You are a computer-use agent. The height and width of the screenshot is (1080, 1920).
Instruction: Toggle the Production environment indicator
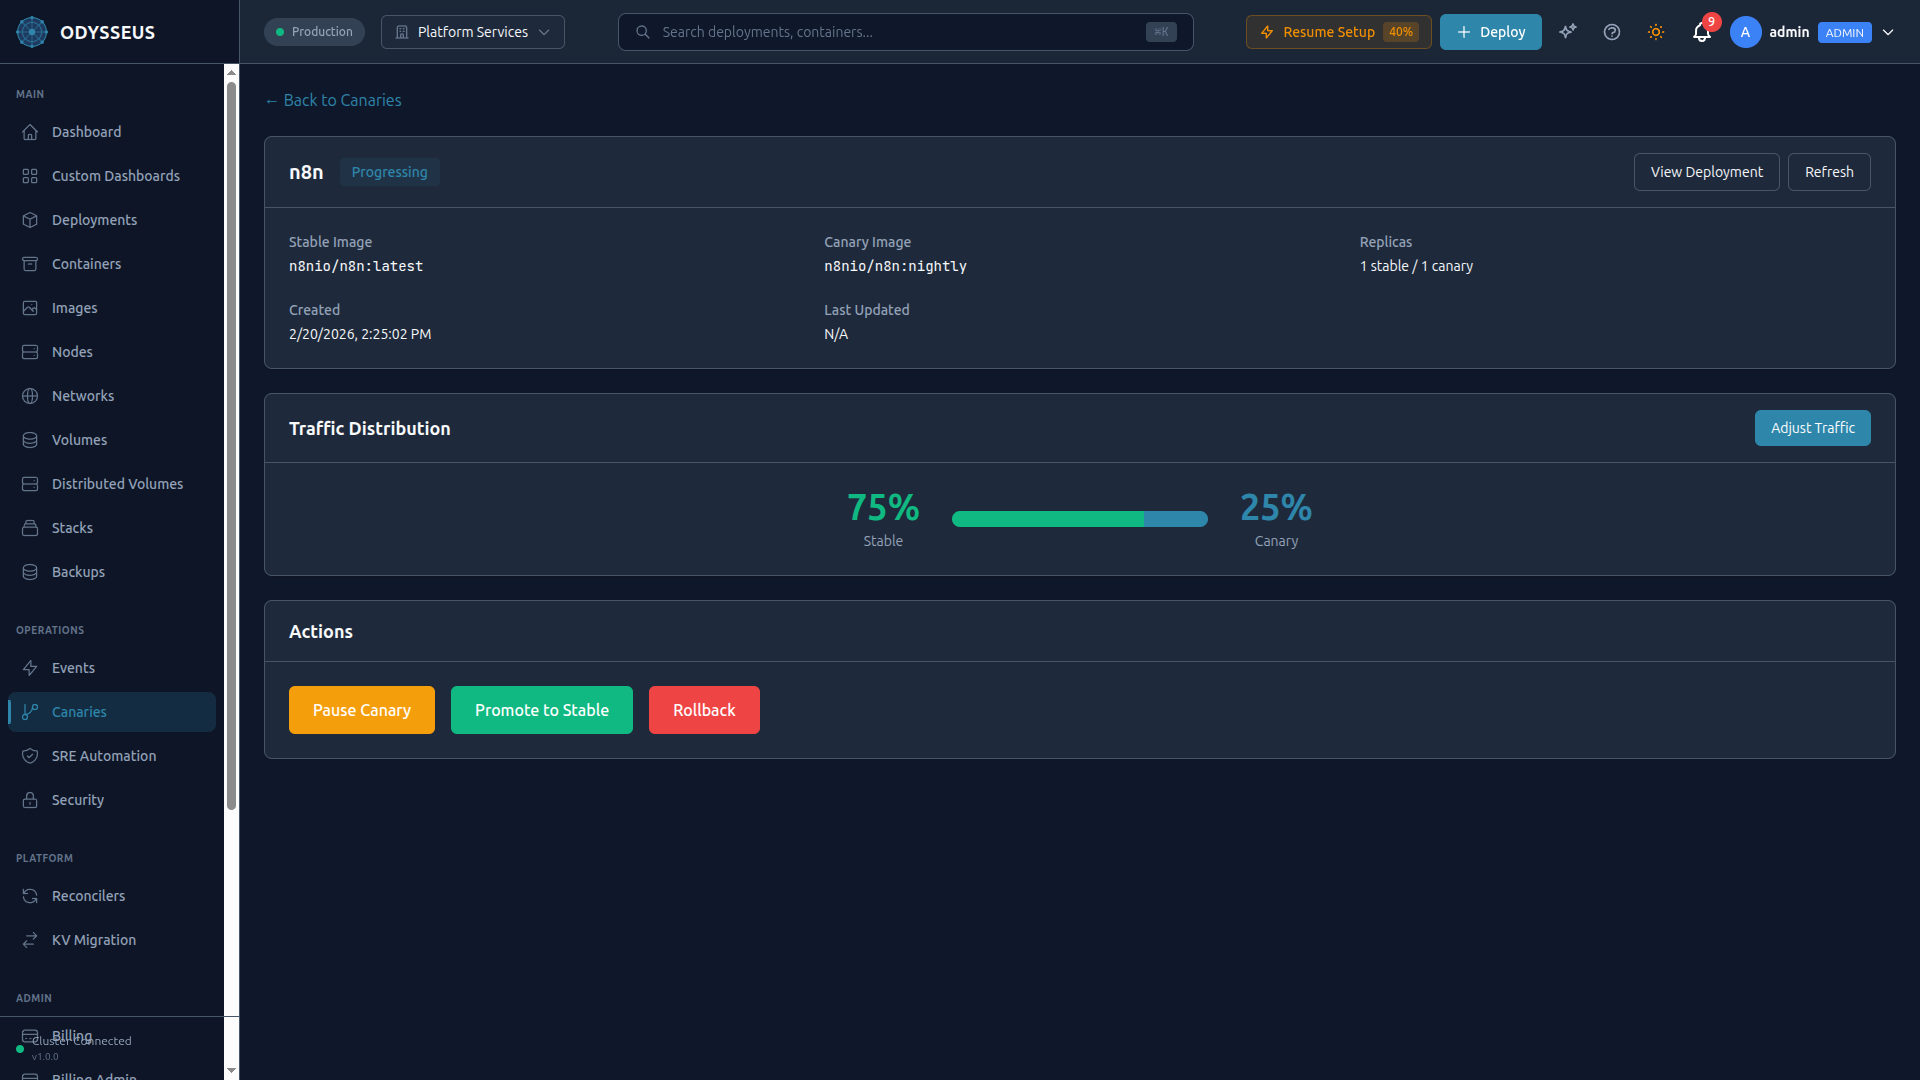[313, 31]
